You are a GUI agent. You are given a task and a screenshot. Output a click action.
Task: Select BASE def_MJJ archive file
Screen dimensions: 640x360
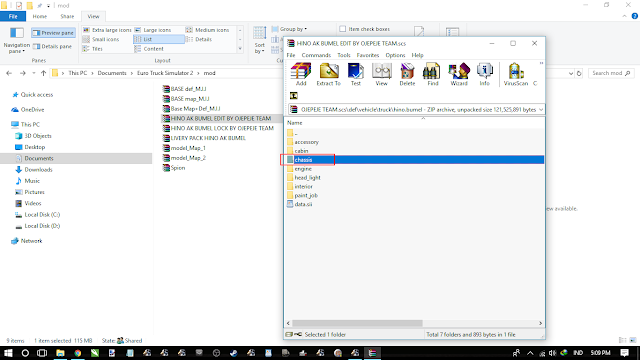(184, 89)
